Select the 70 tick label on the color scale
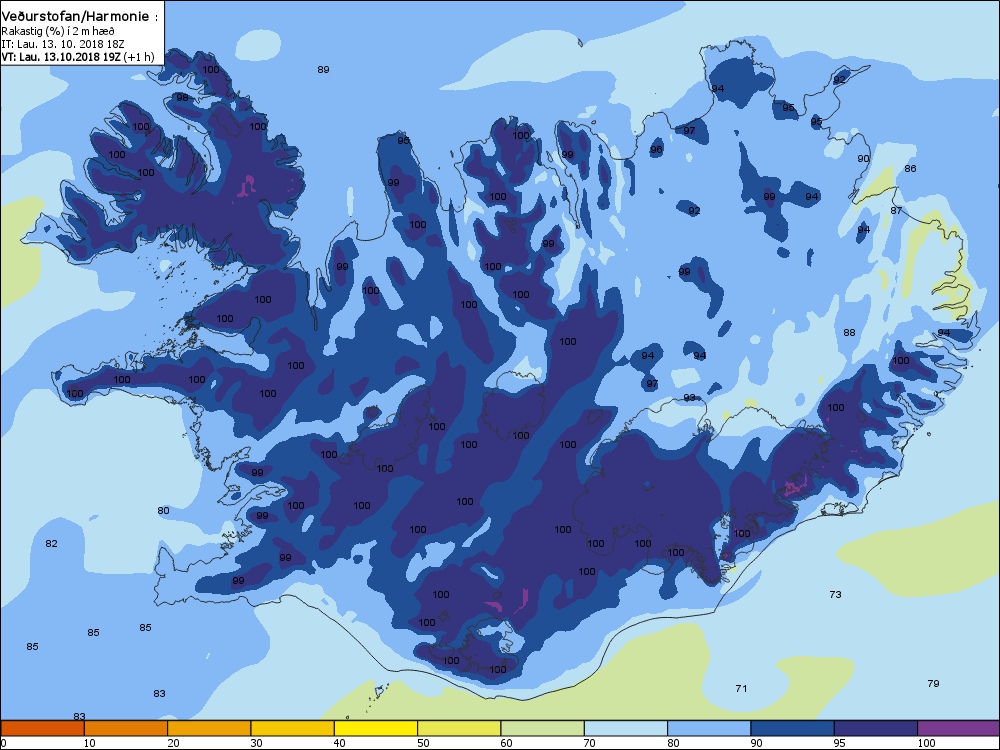This screenshot has height=750, width=1000. (x=590, y=743)
